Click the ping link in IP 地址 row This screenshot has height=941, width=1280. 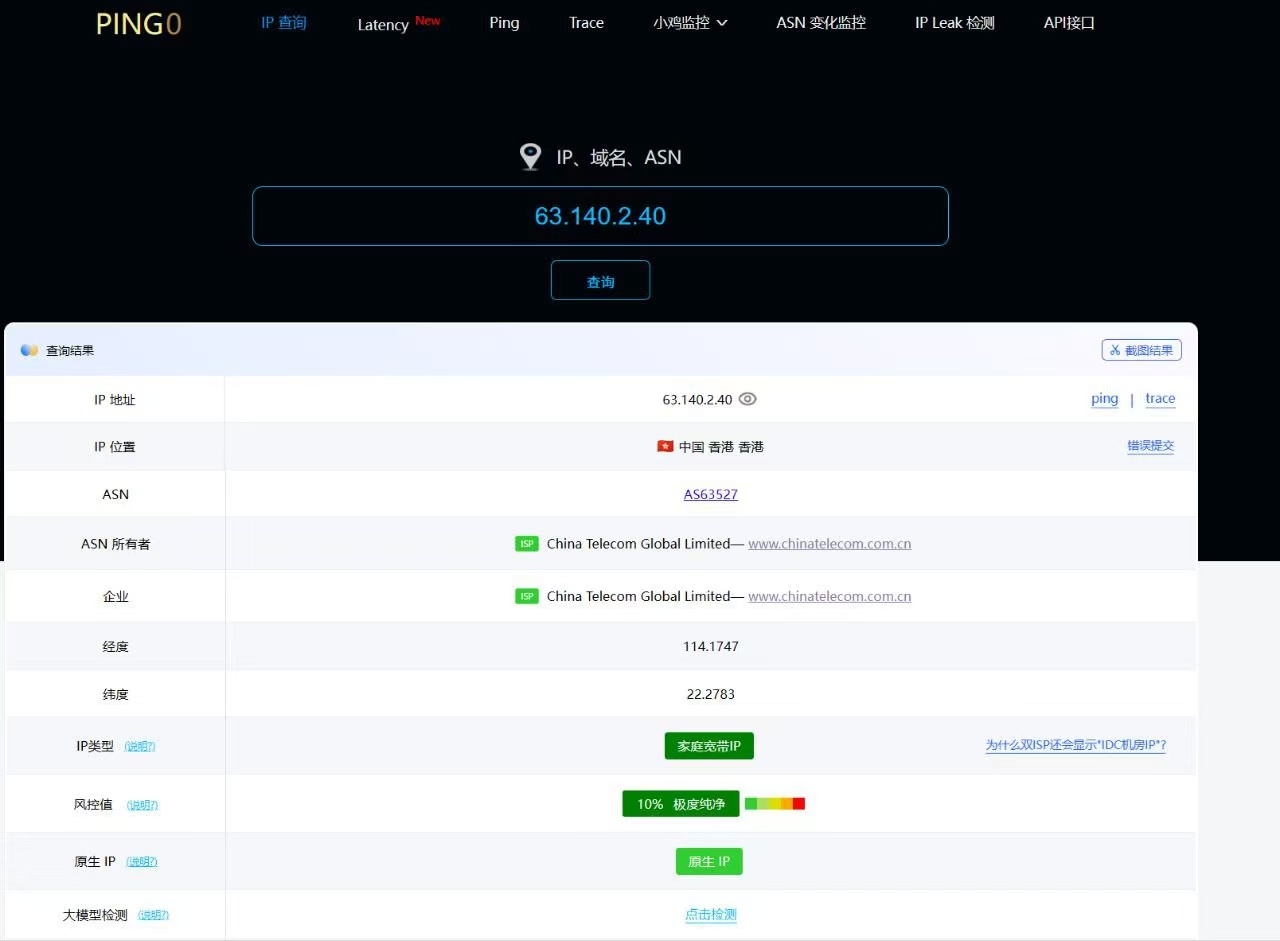pyautogui.click(x=1105, y=399)
